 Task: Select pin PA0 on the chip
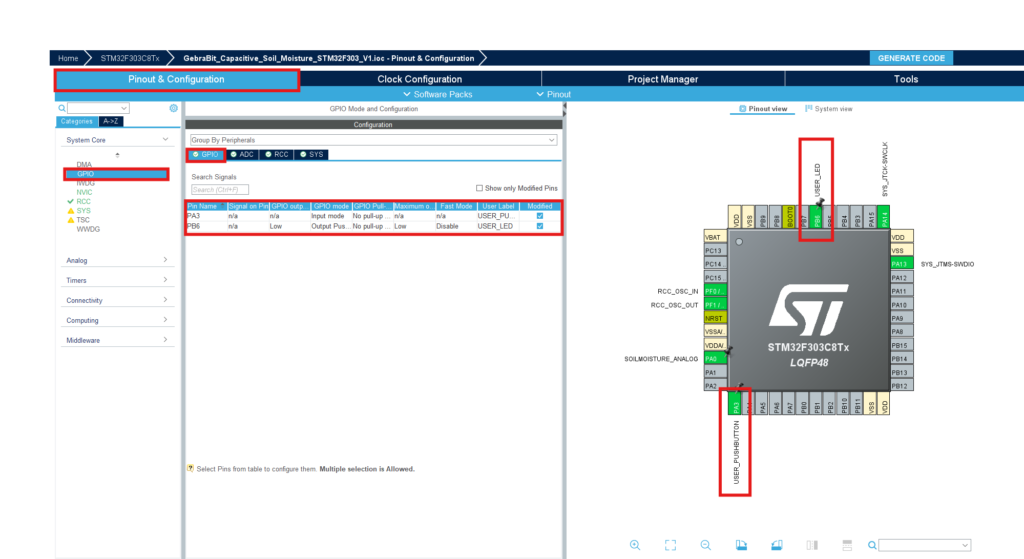click(x=714, y=359)
